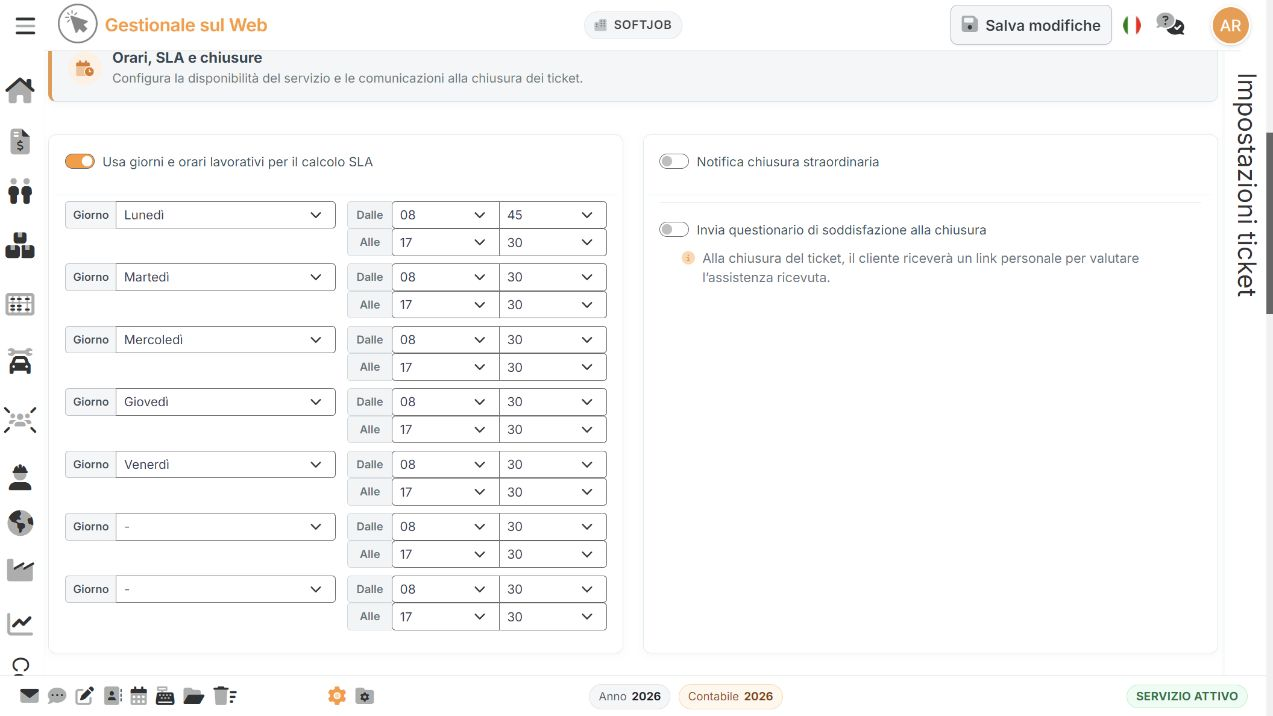Open the car repair icon in sidebar

pyautogui.click(x=20, y=361)
